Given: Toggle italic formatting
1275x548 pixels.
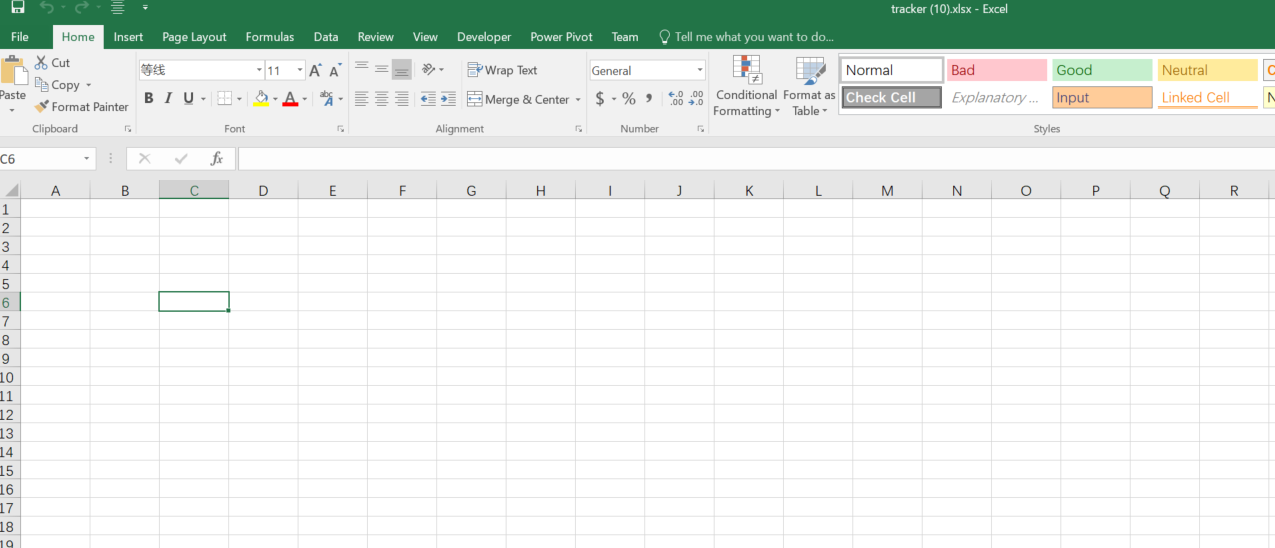Looking at the screenshot, I should click(x=167, y=98).
